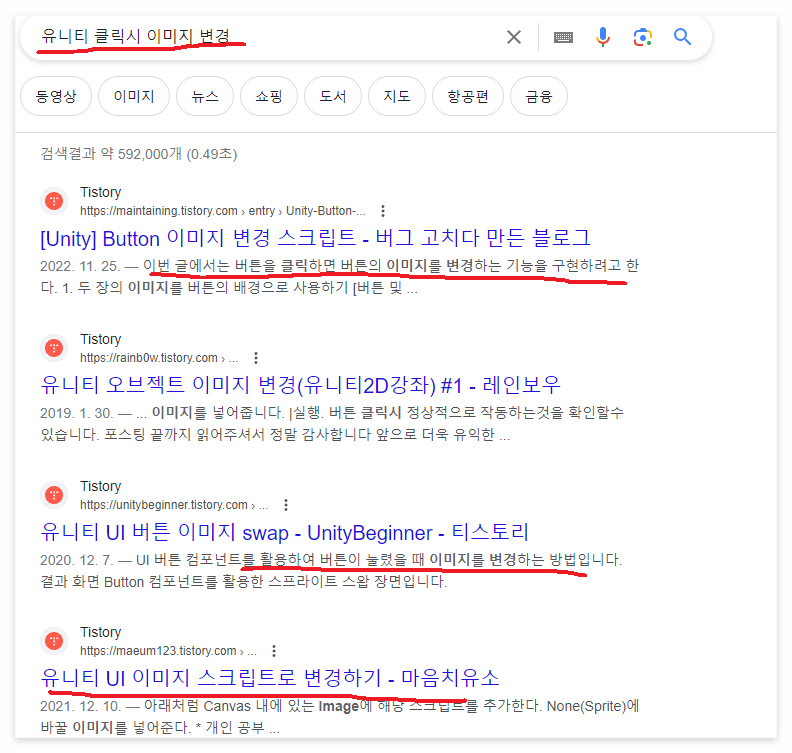Switch to the 쇼핑 filter tab

[269, 96]
